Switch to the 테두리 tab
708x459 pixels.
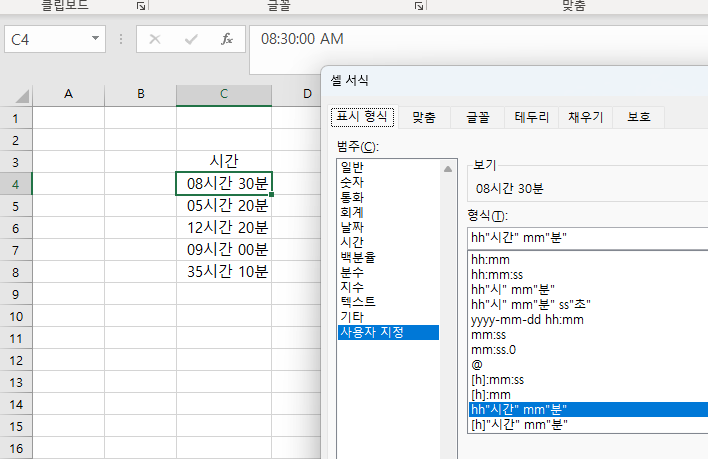coord(532,117)
